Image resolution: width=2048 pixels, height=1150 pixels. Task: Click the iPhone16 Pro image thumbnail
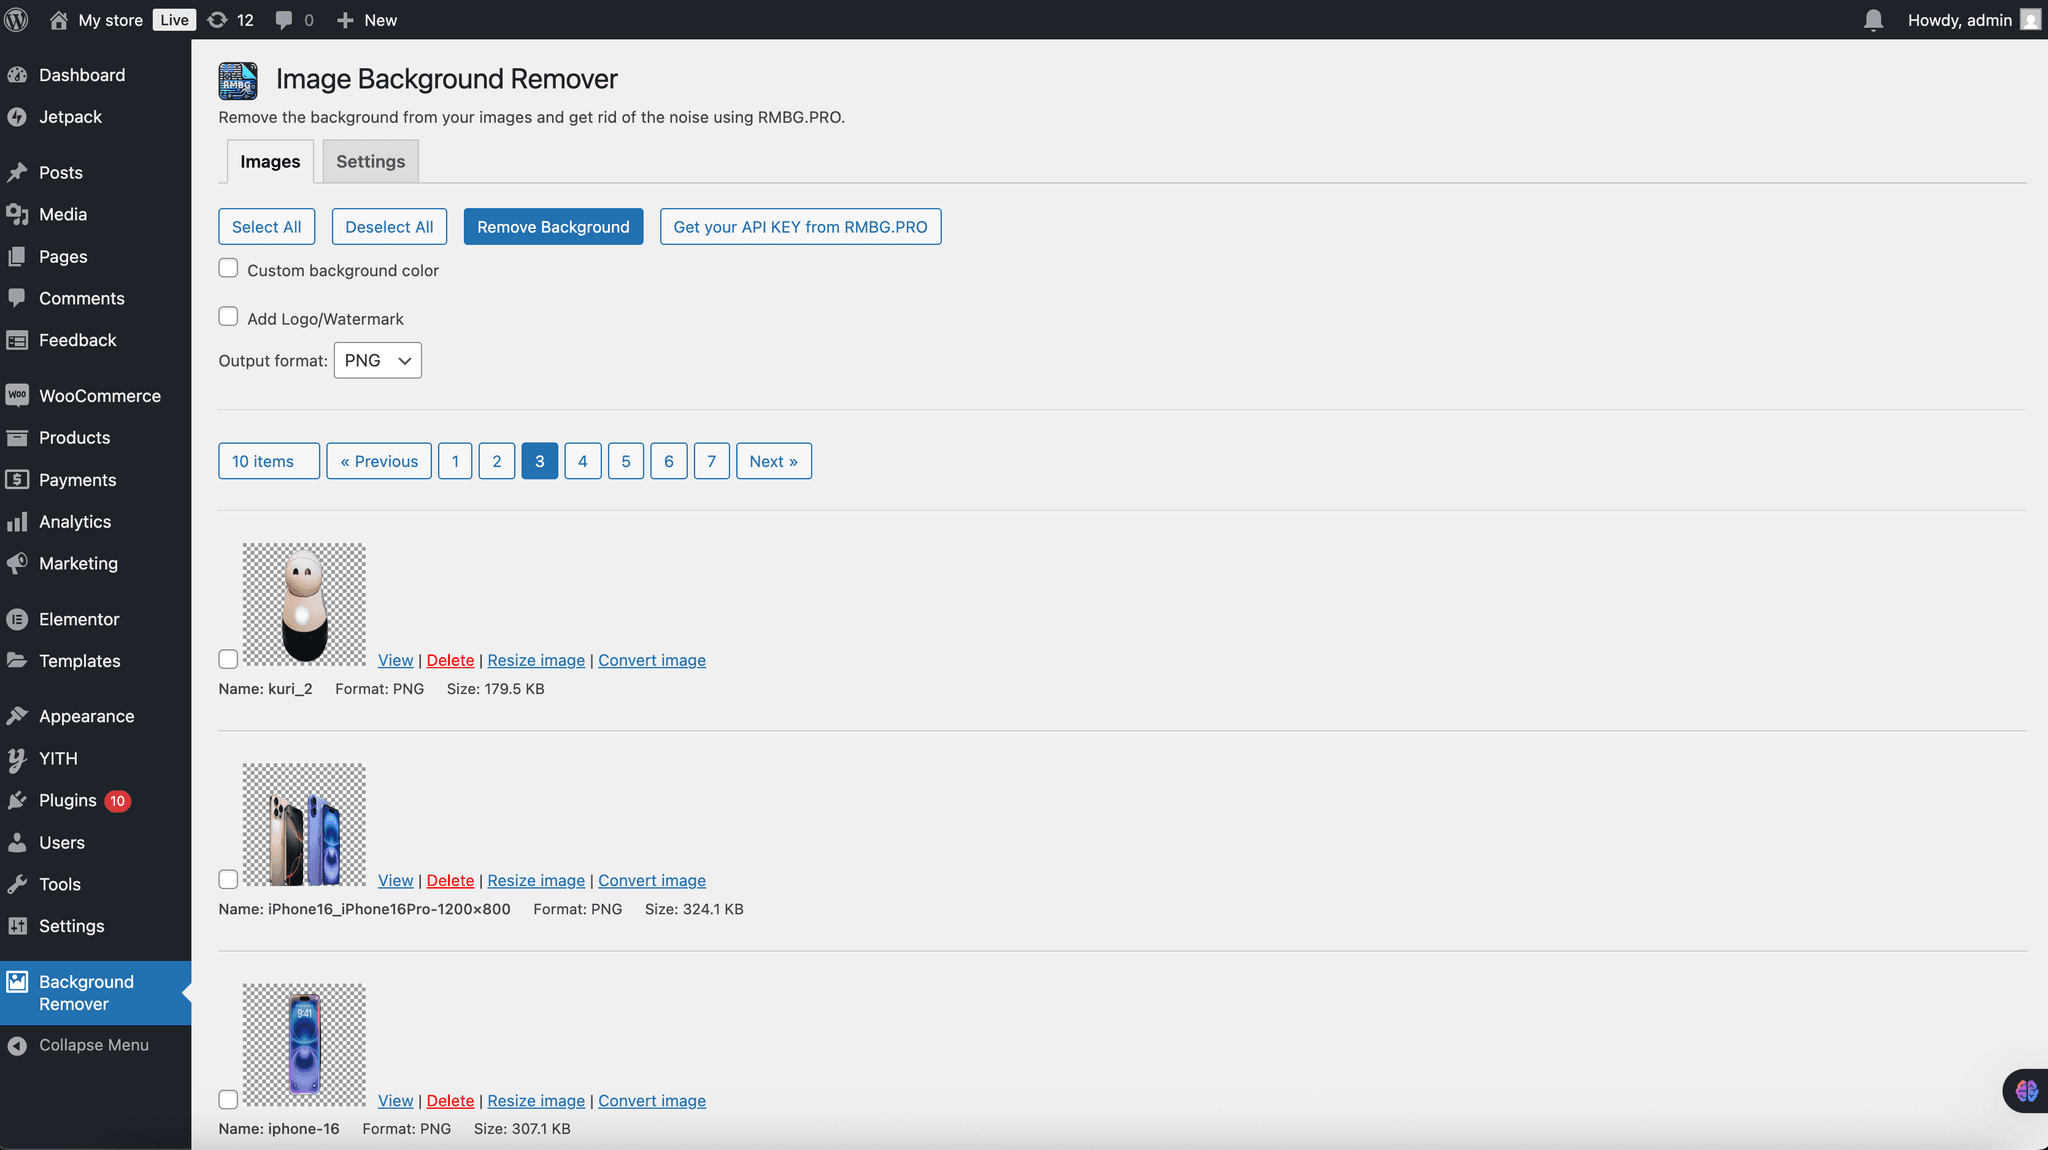[304, 825]
